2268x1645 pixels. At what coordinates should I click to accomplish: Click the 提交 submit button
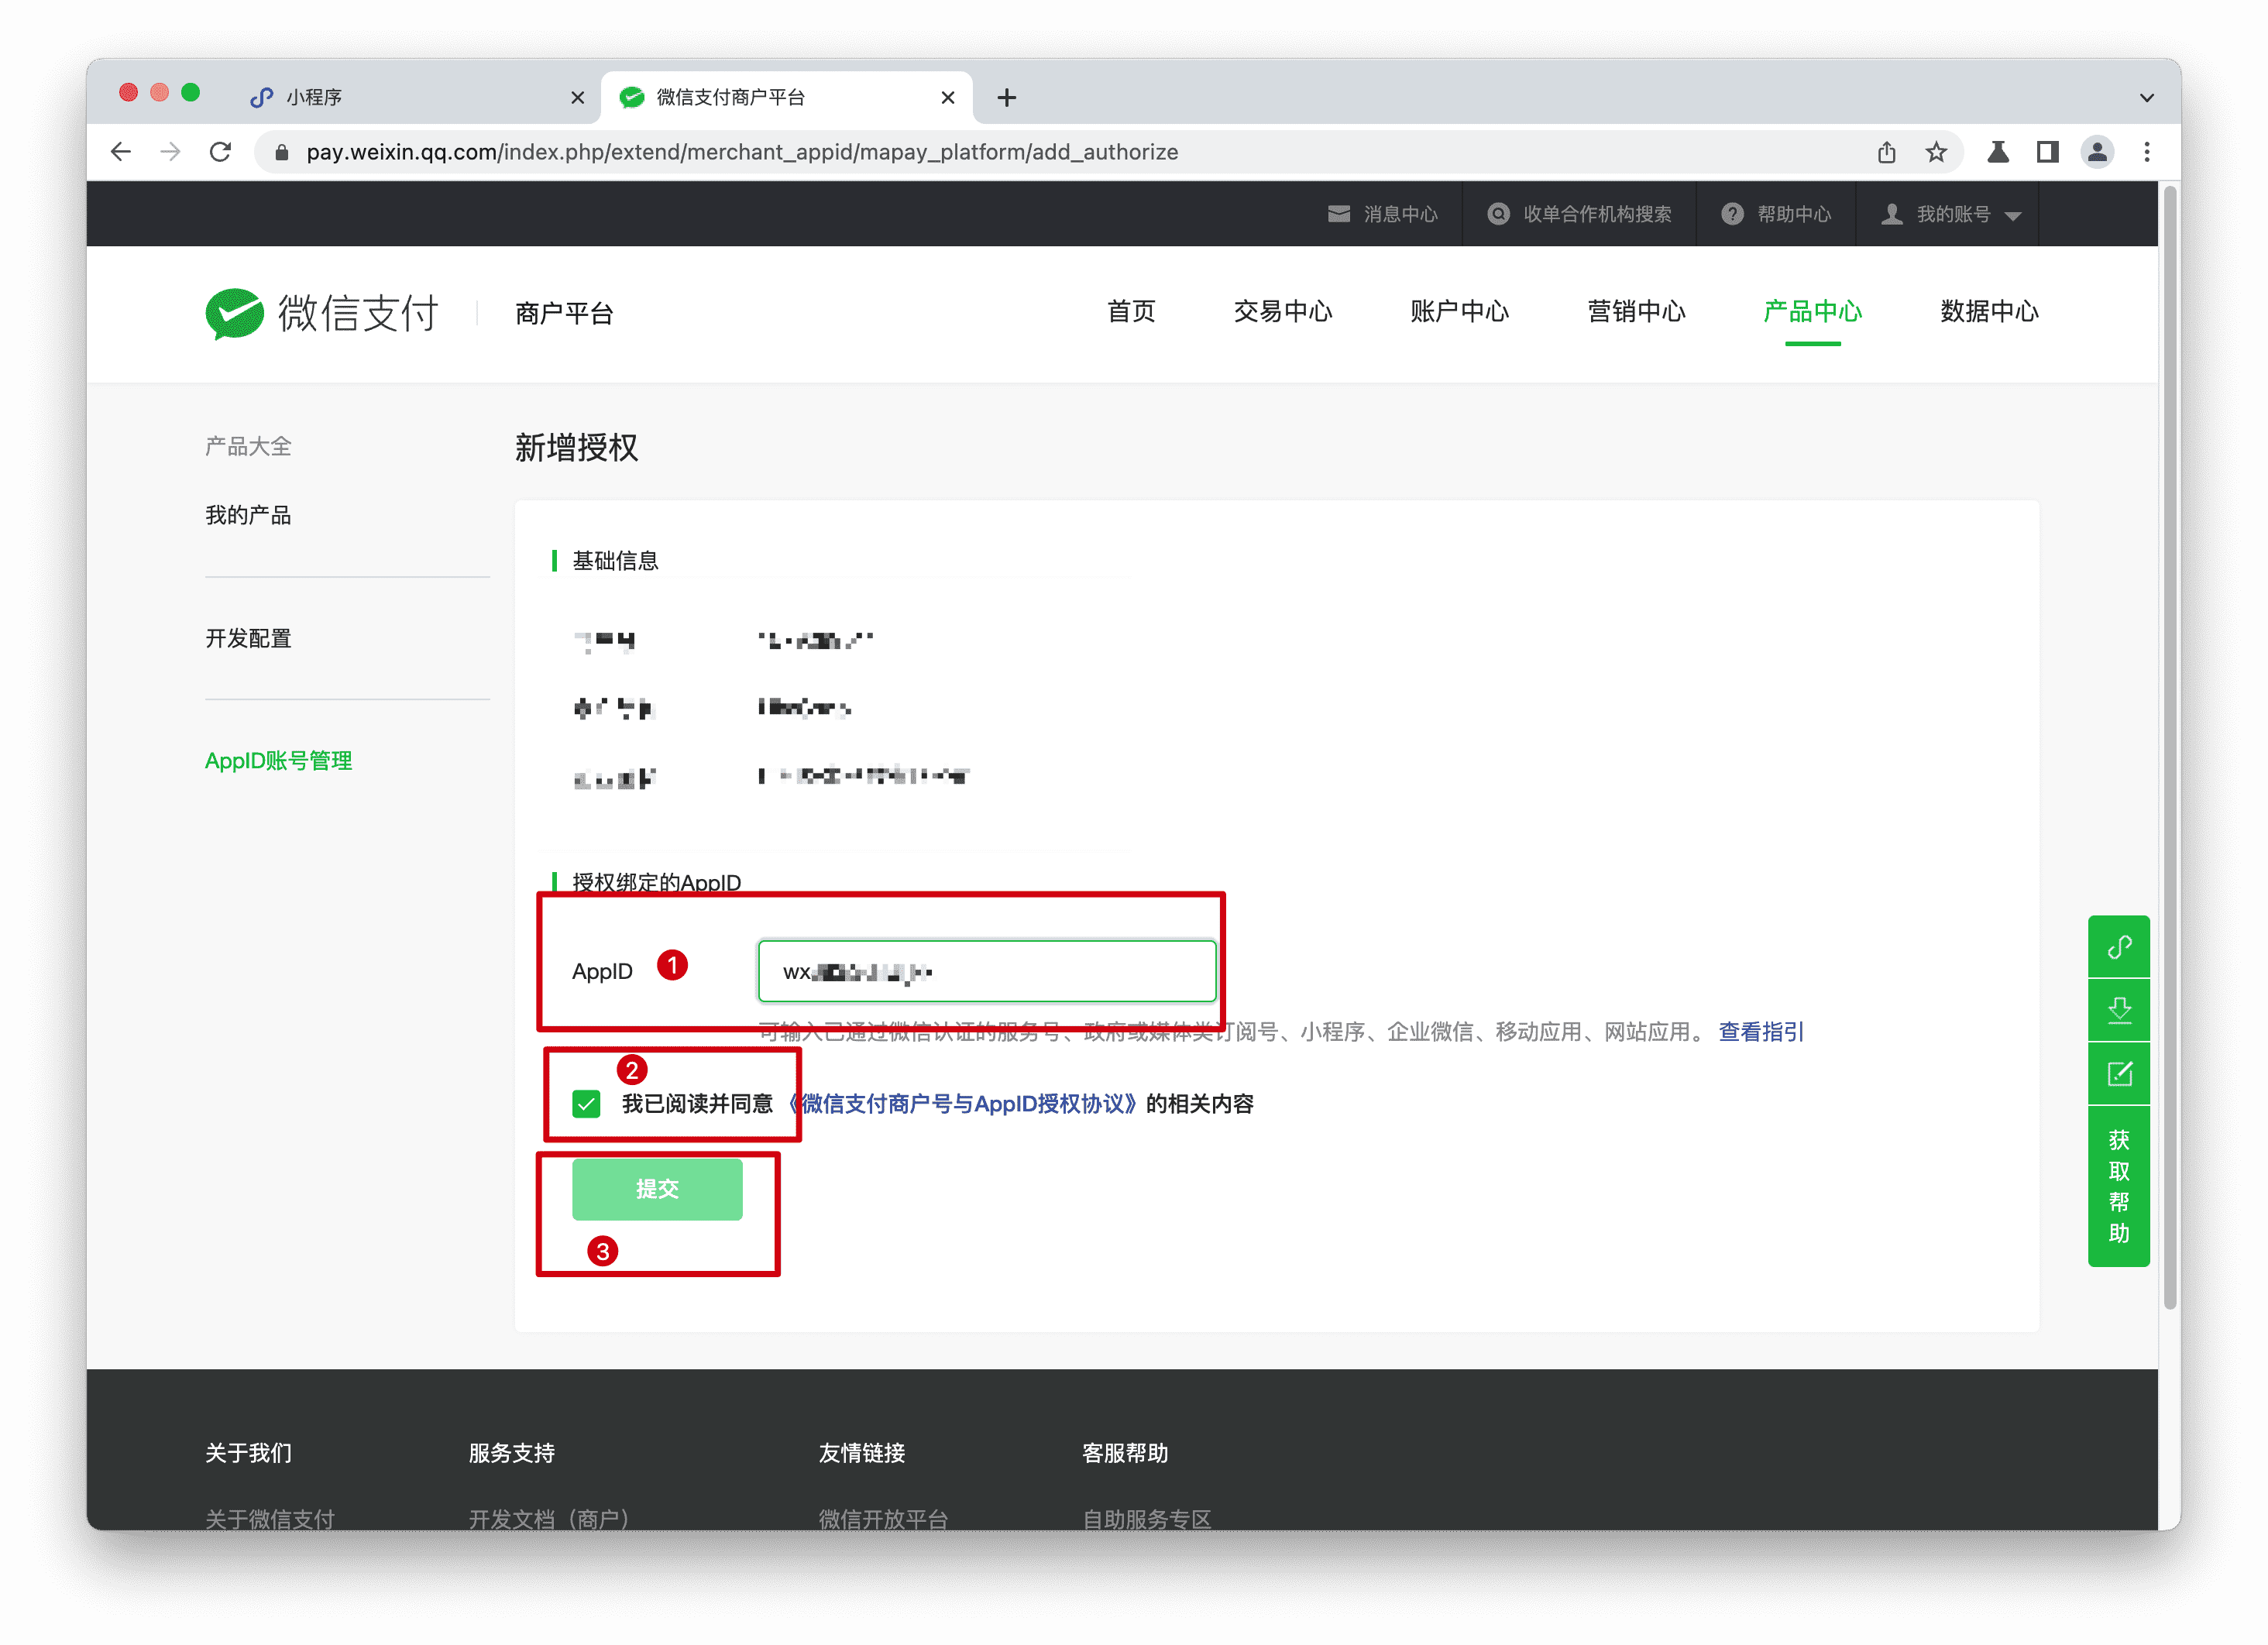pyautogui.click(x=657, y=1189)
